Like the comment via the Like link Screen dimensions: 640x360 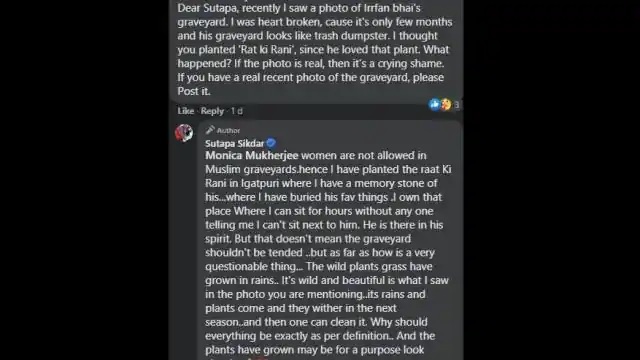coord(185,111)
